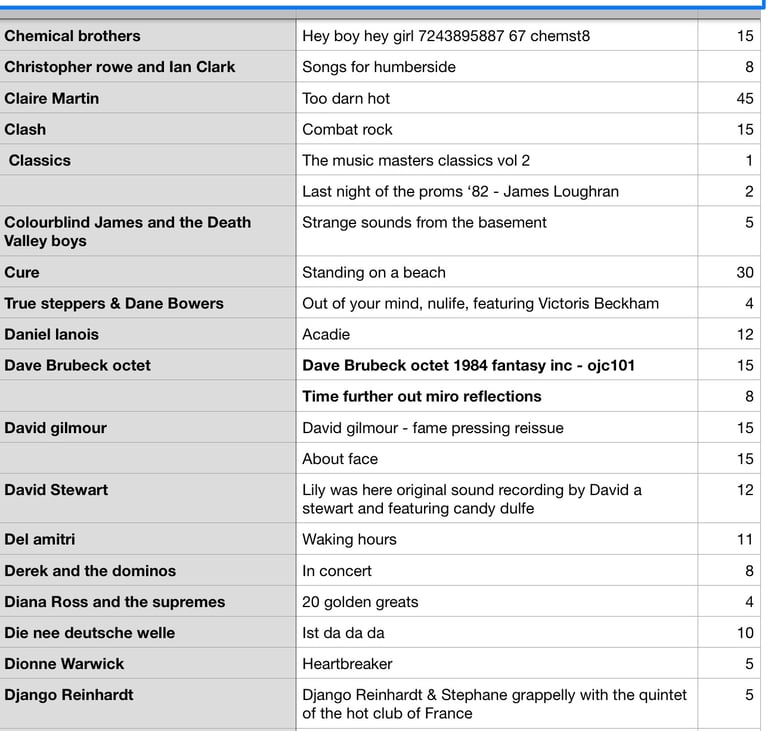This screenshot has height=731, width=768.
Task: Select the 'Classics' cell
Action: pos(147,160)
